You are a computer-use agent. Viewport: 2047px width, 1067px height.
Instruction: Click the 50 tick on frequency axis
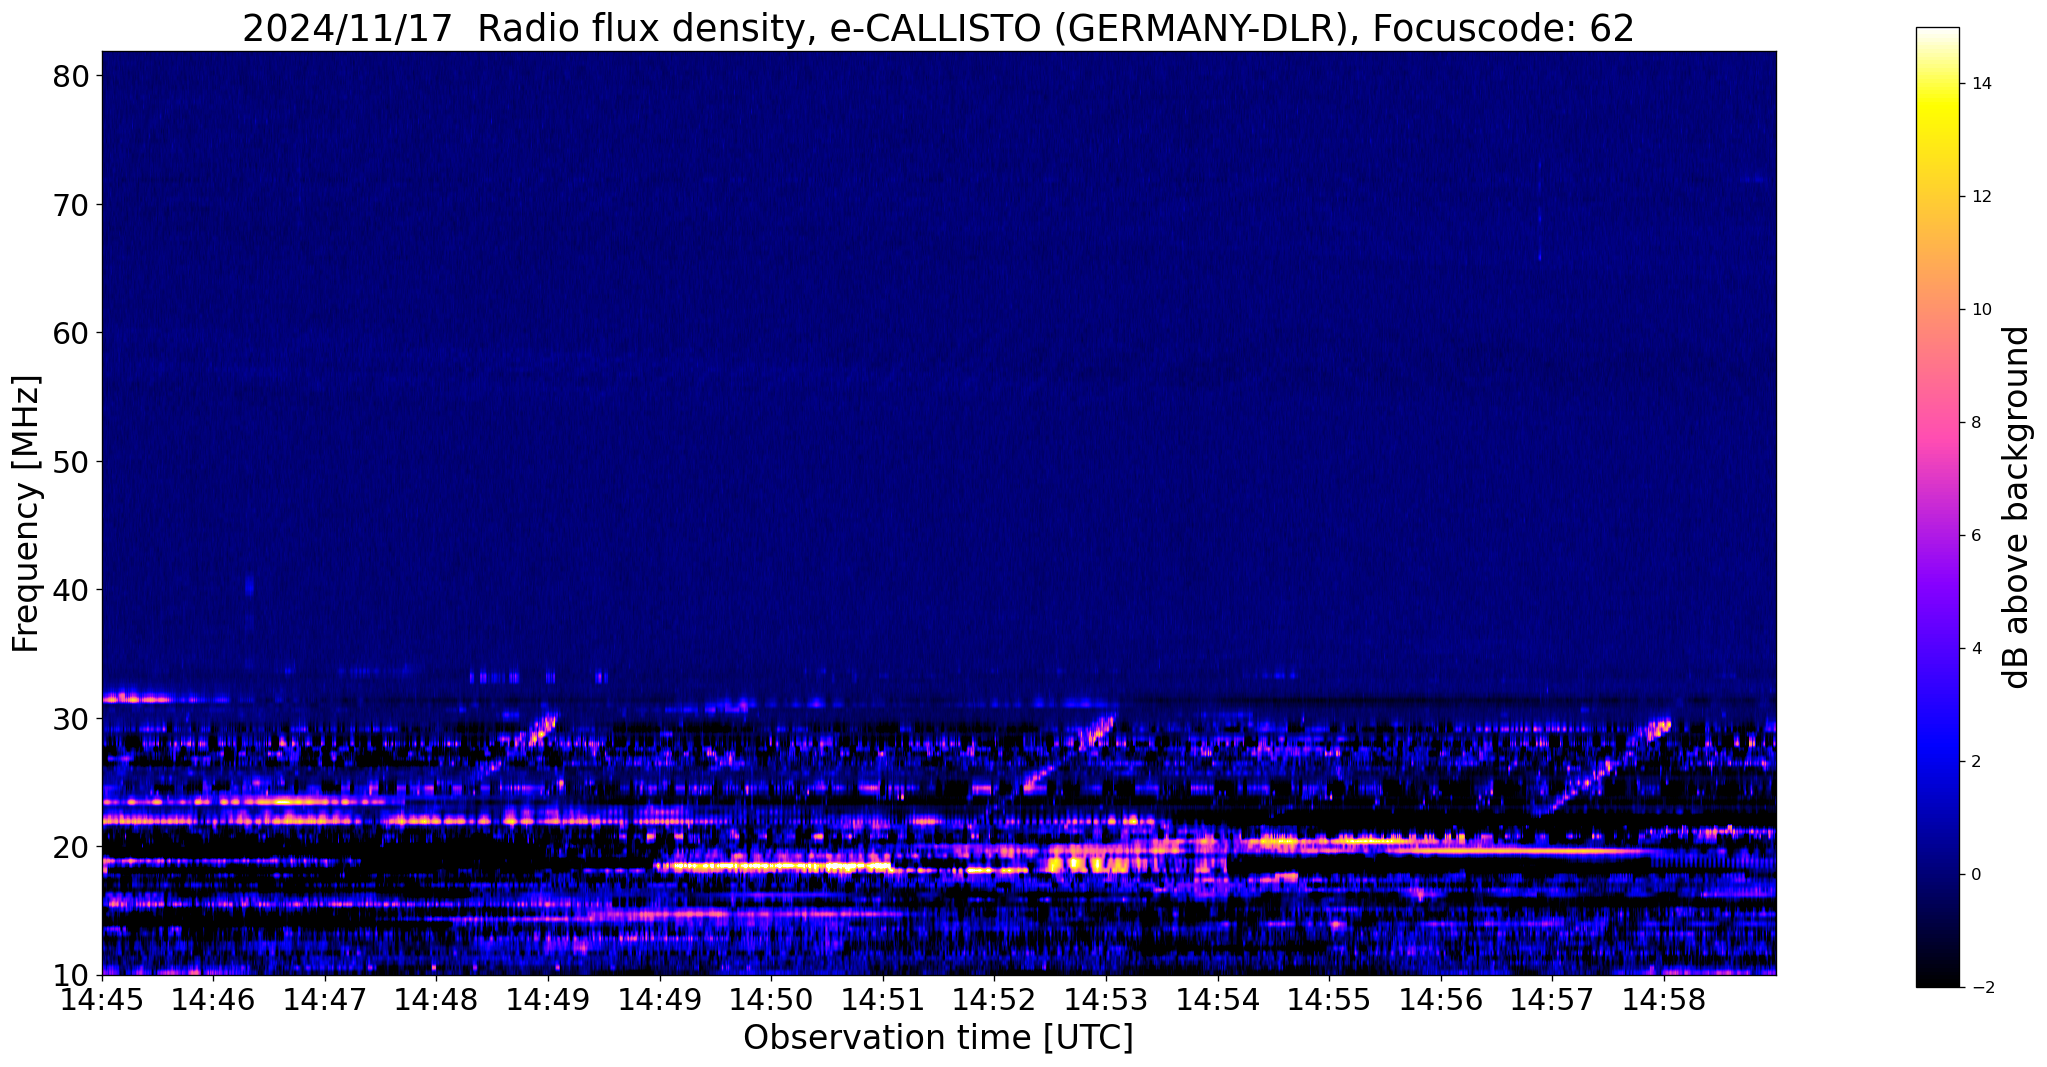coord(71,462)
